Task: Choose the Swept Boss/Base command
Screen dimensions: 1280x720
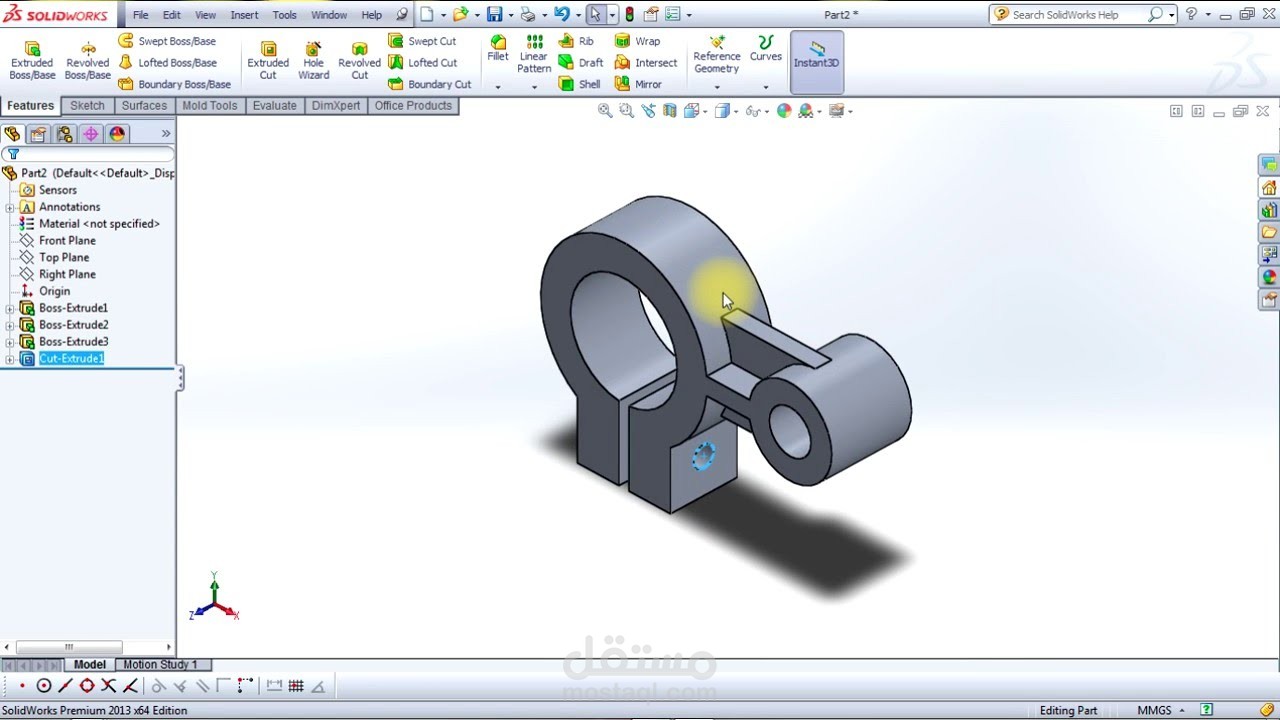Action: tap(167, 41)
